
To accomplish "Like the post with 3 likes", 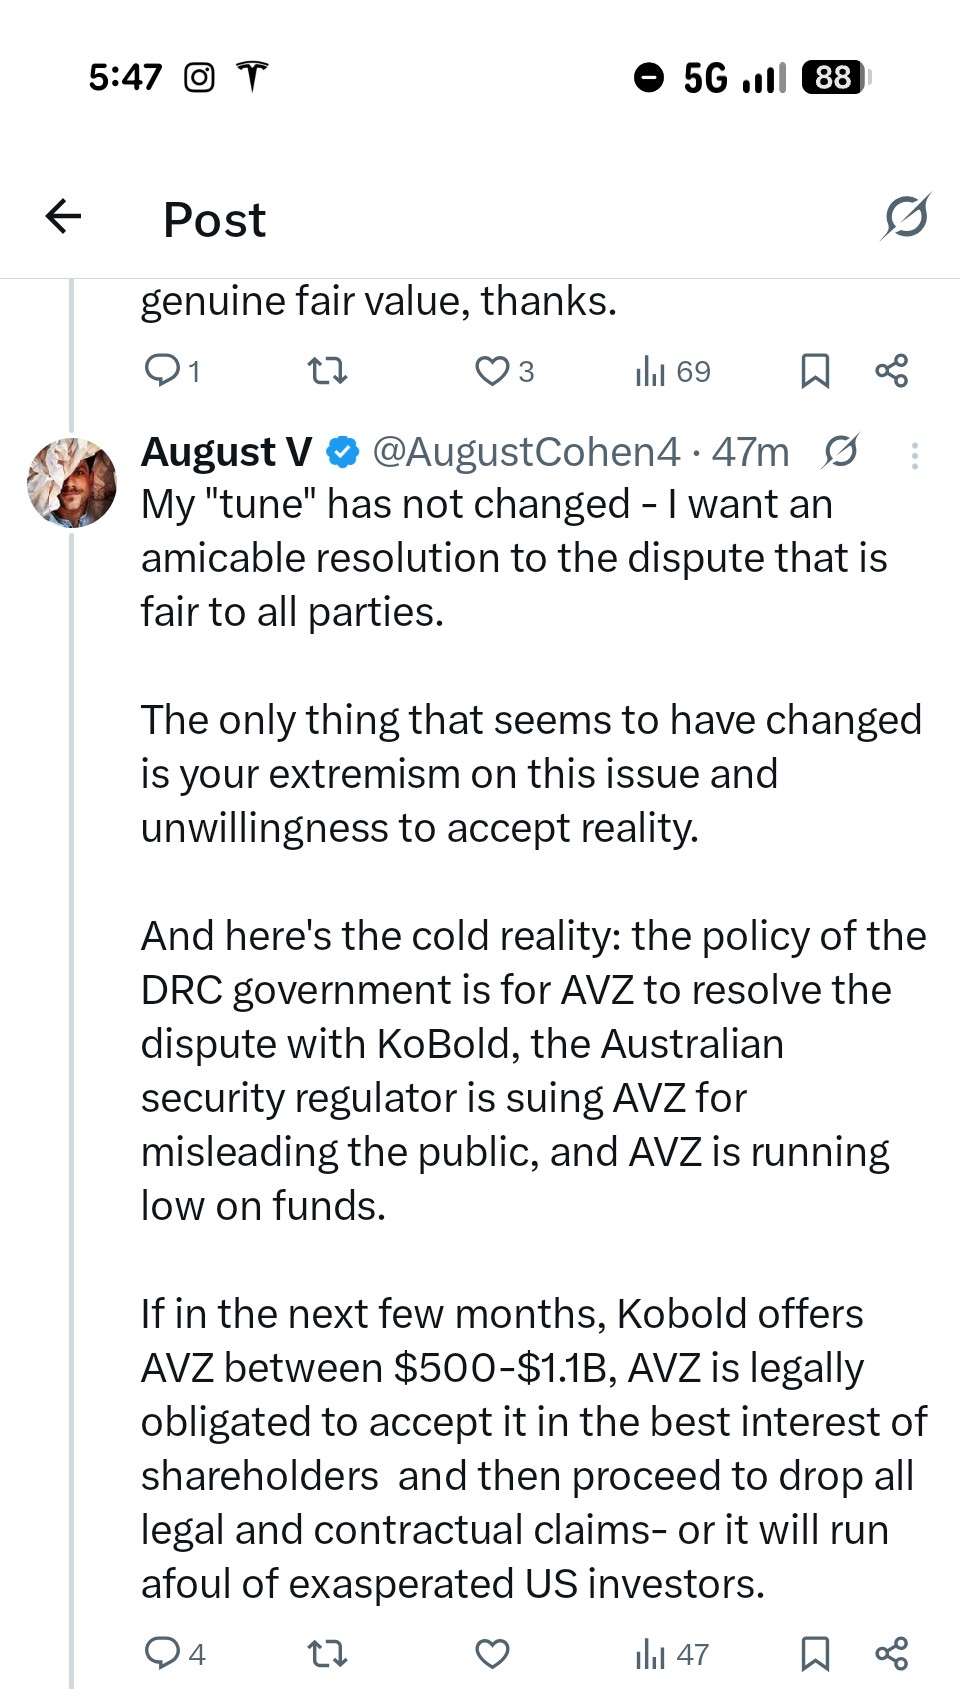I will click(x=492, y=371).
